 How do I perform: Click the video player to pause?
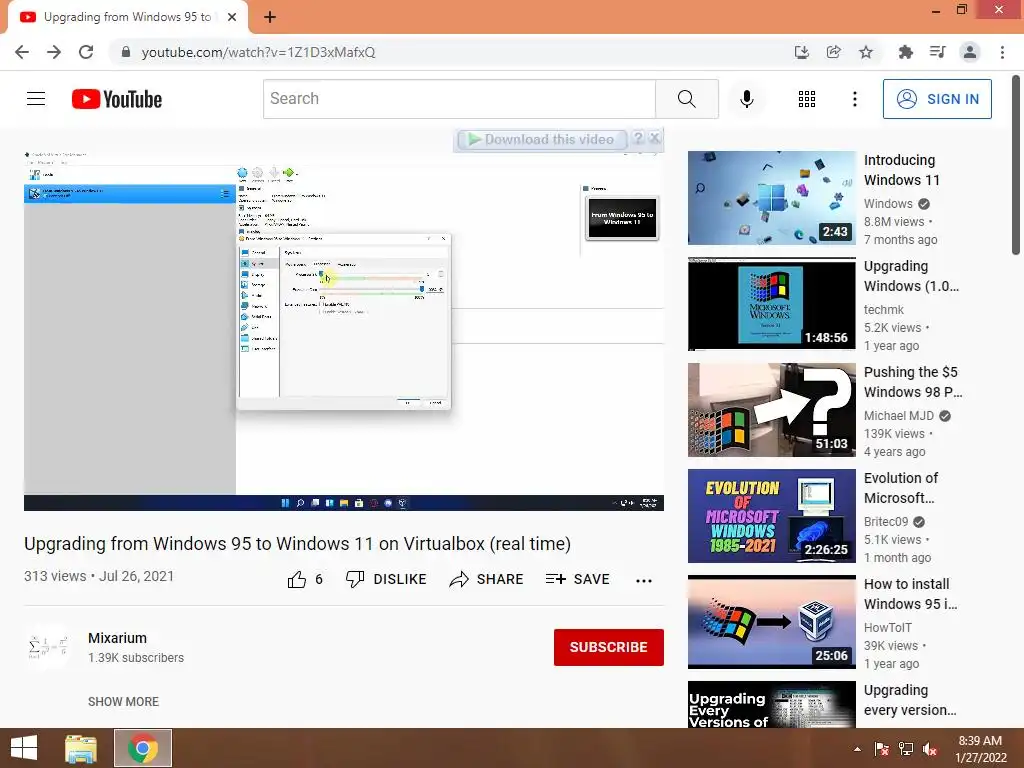pos(344,330)
